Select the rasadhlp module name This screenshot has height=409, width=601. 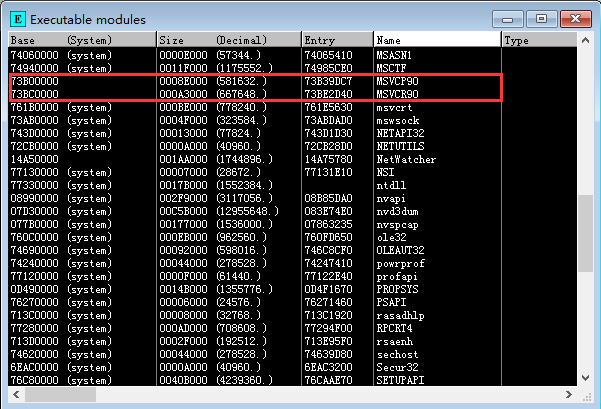[400, 315]
